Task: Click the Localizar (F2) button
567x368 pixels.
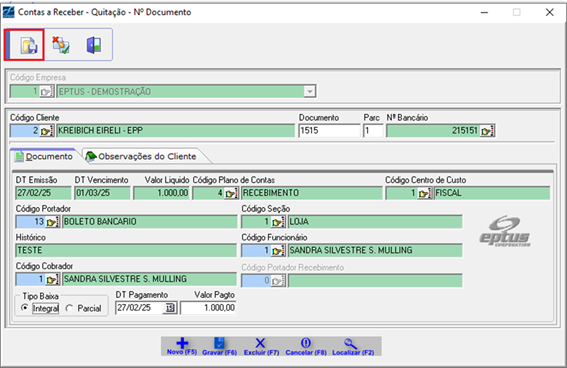Action: [x=353, y=347]
